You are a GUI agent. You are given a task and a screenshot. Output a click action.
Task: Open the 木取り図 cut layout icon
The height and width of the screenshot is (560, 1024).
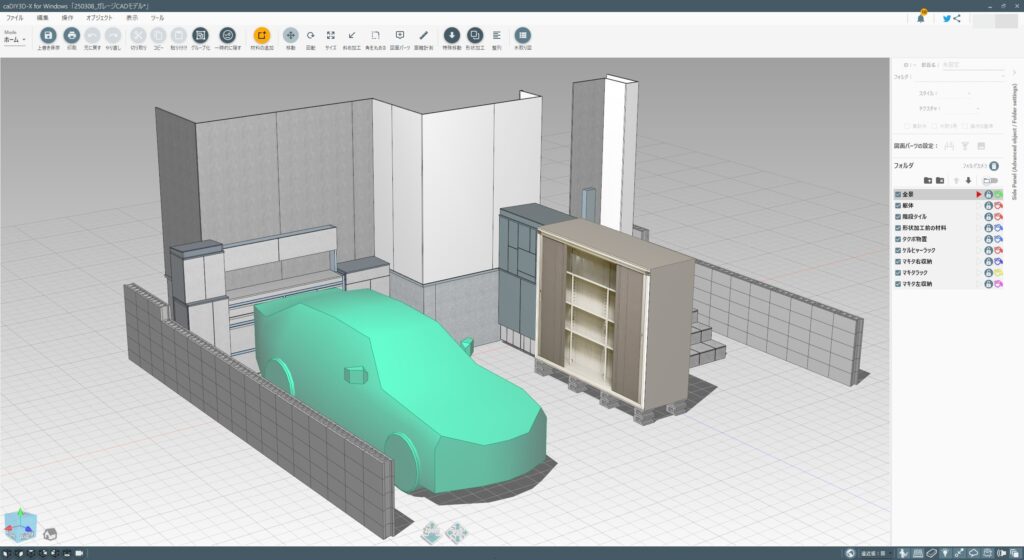tap(522, 35)
